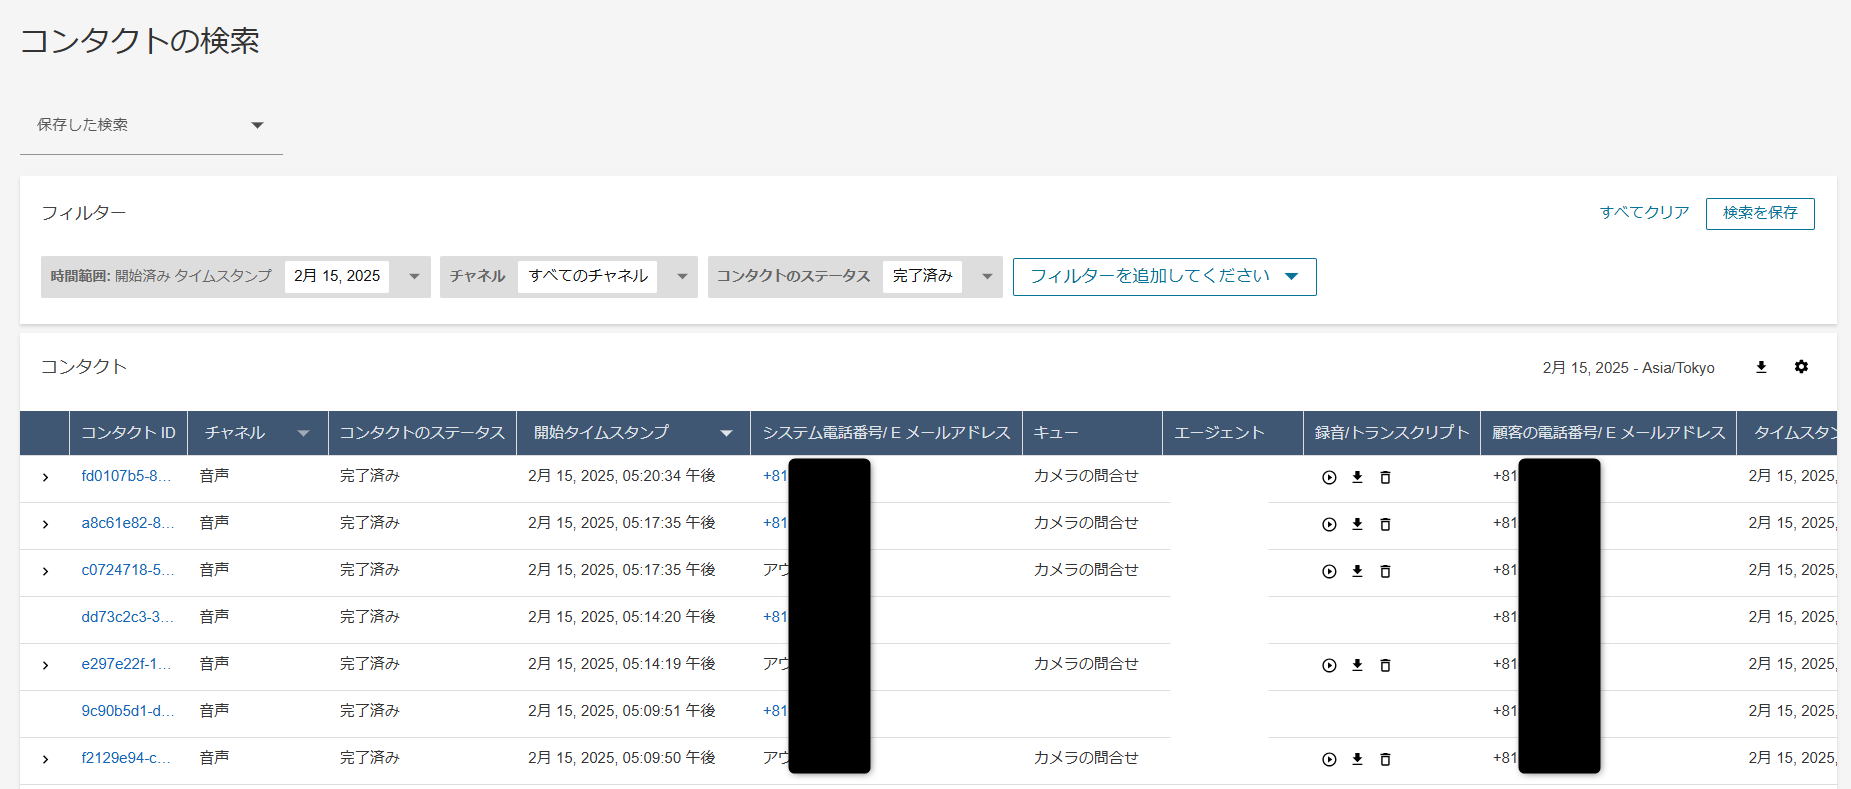Open table settings gear icon

pyautogui.click(x=1801, y=367)
